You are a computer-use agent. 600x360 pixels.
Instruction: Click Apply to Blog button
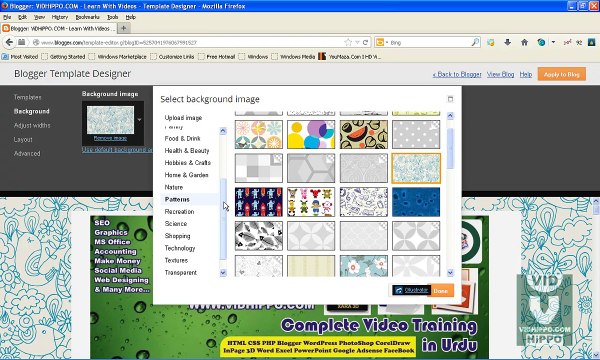click(561, 74)
